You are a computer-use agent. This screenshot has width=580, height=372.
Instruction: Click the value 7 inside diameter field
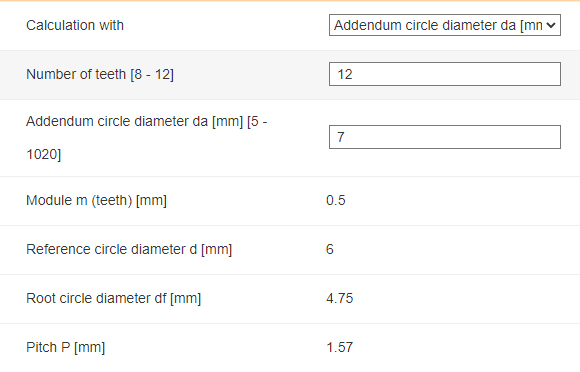click(x=341, y=138)
